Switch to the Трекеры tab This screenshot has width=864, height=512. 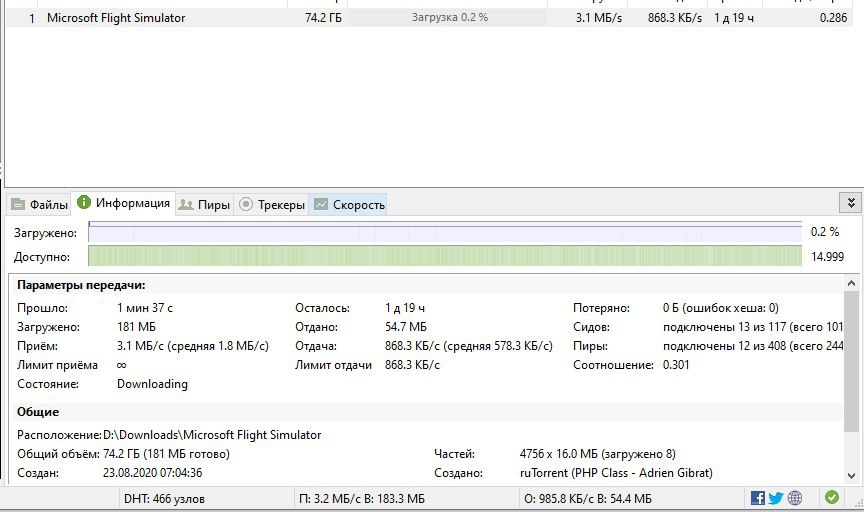click(x=271, y=204)
